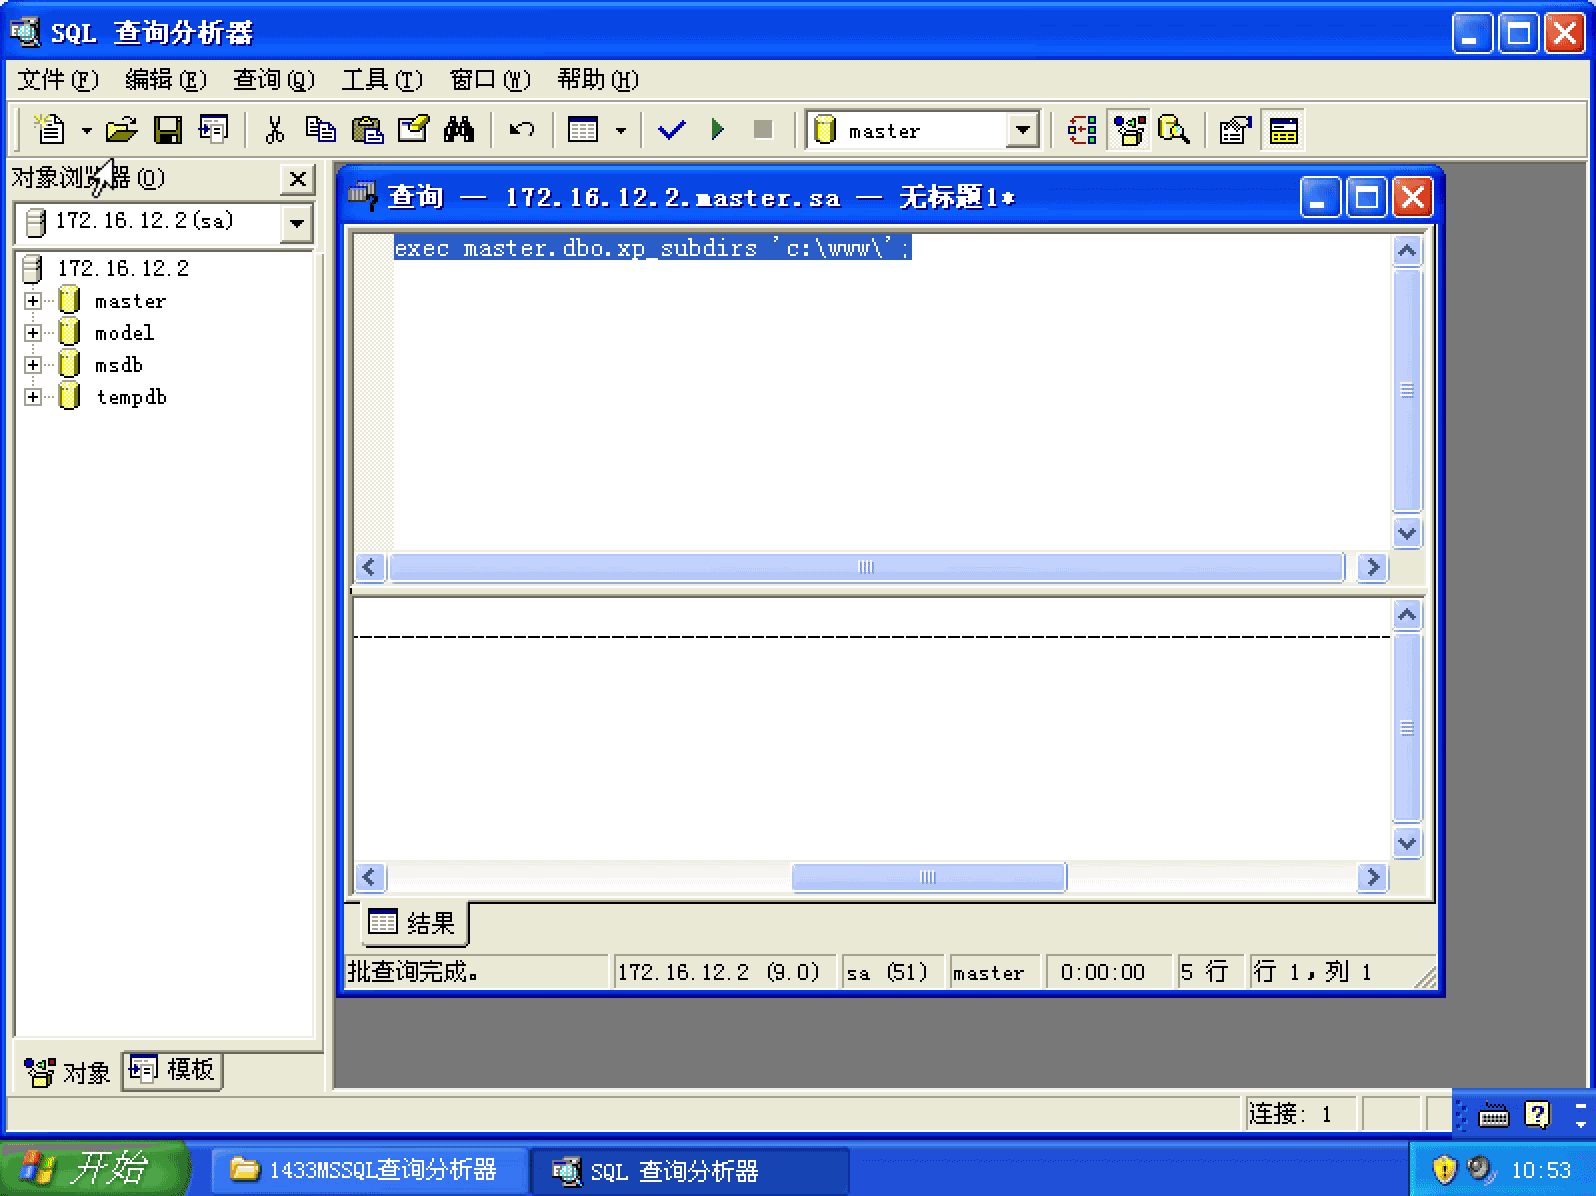Expand the tempdb database node
This screenshot has width=1596, height=1196.
click(x=33, y=397)
